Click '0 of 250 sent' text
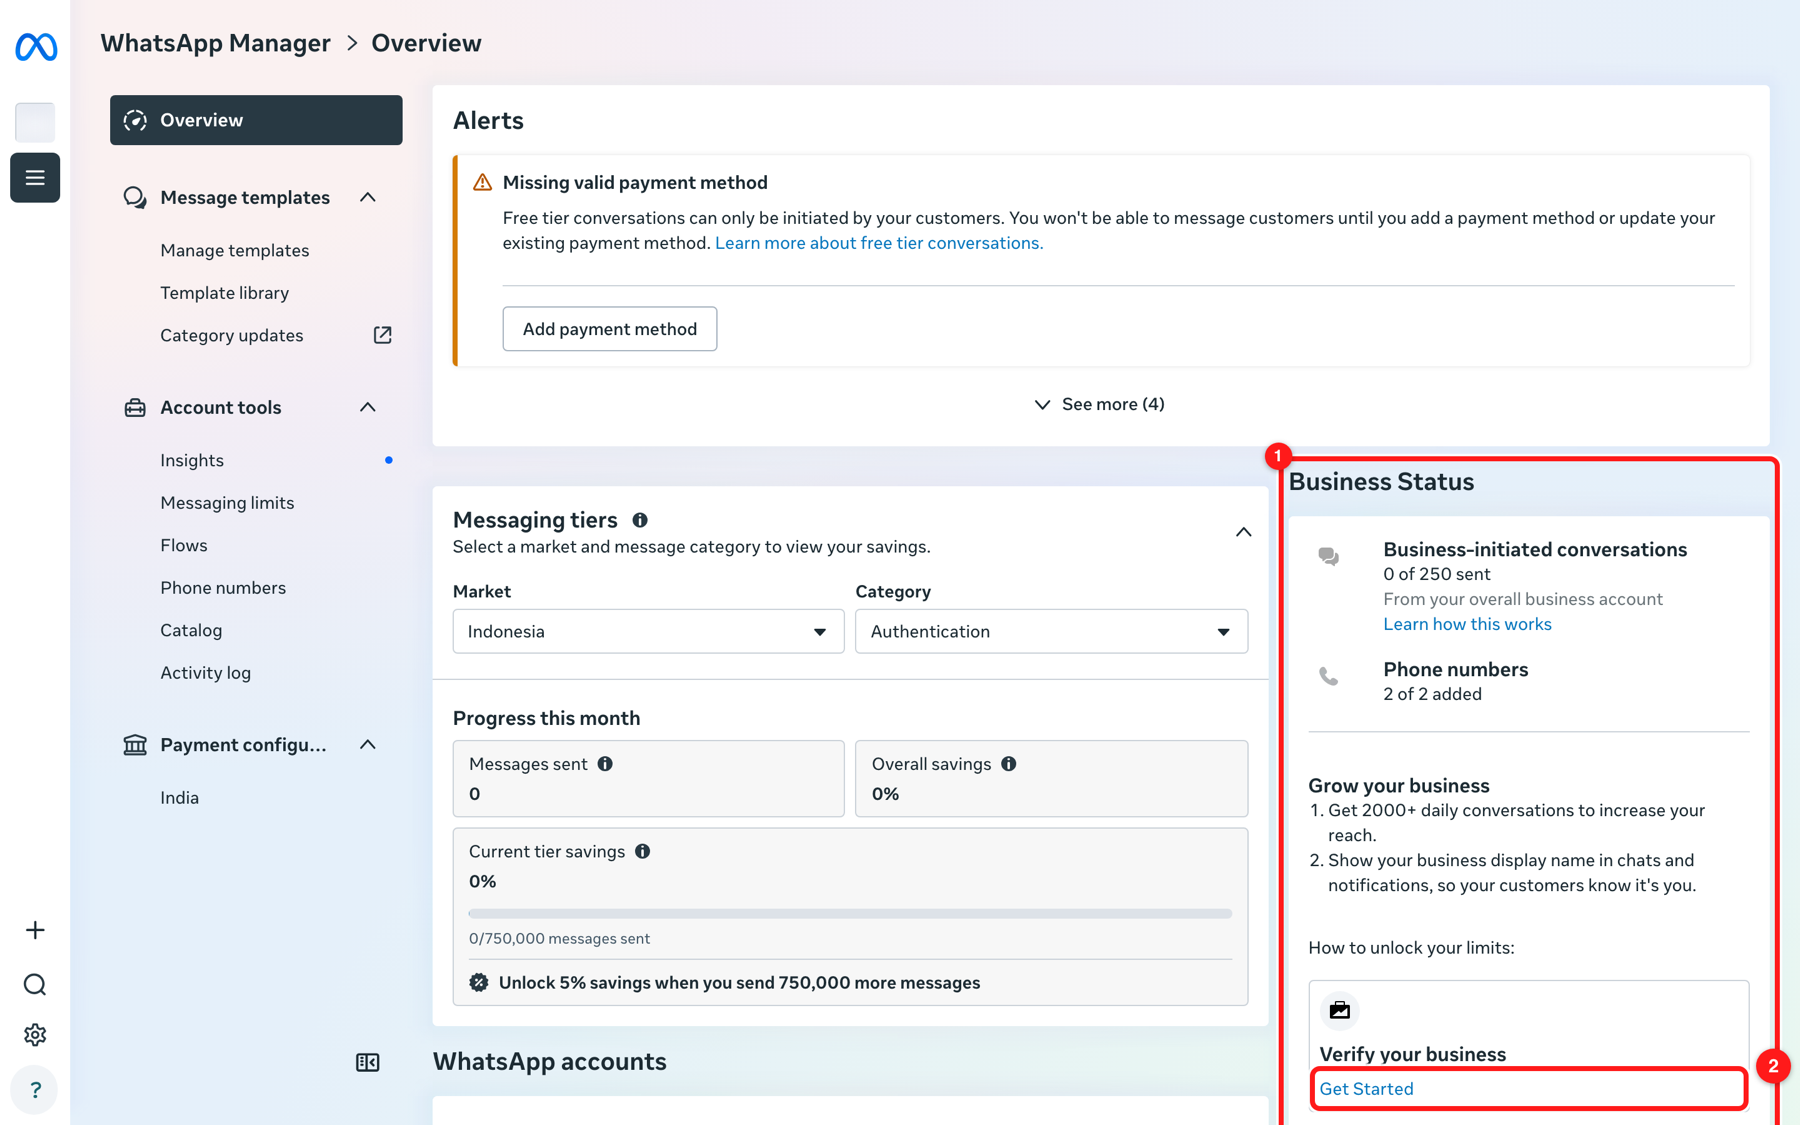The width and height of the screenshot is (1800, 1125). (x=1436, y=574)
